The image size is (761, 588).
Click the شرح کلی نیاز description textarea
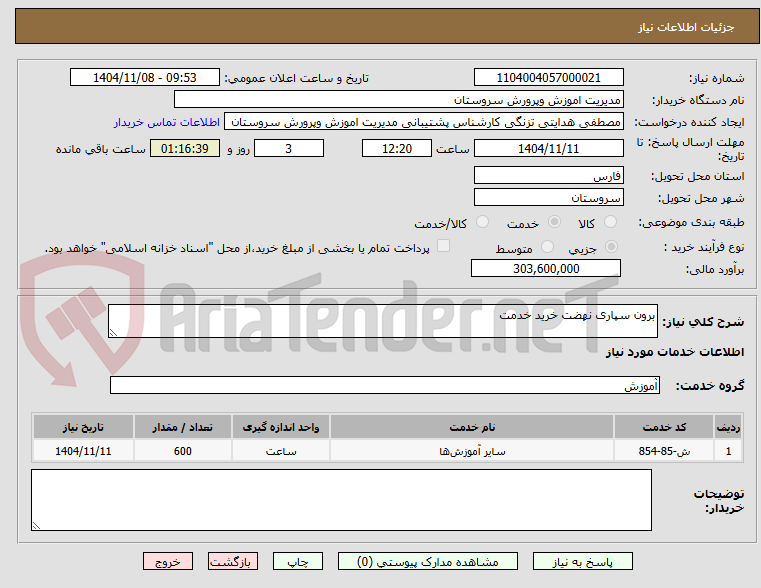coord(383,321)
